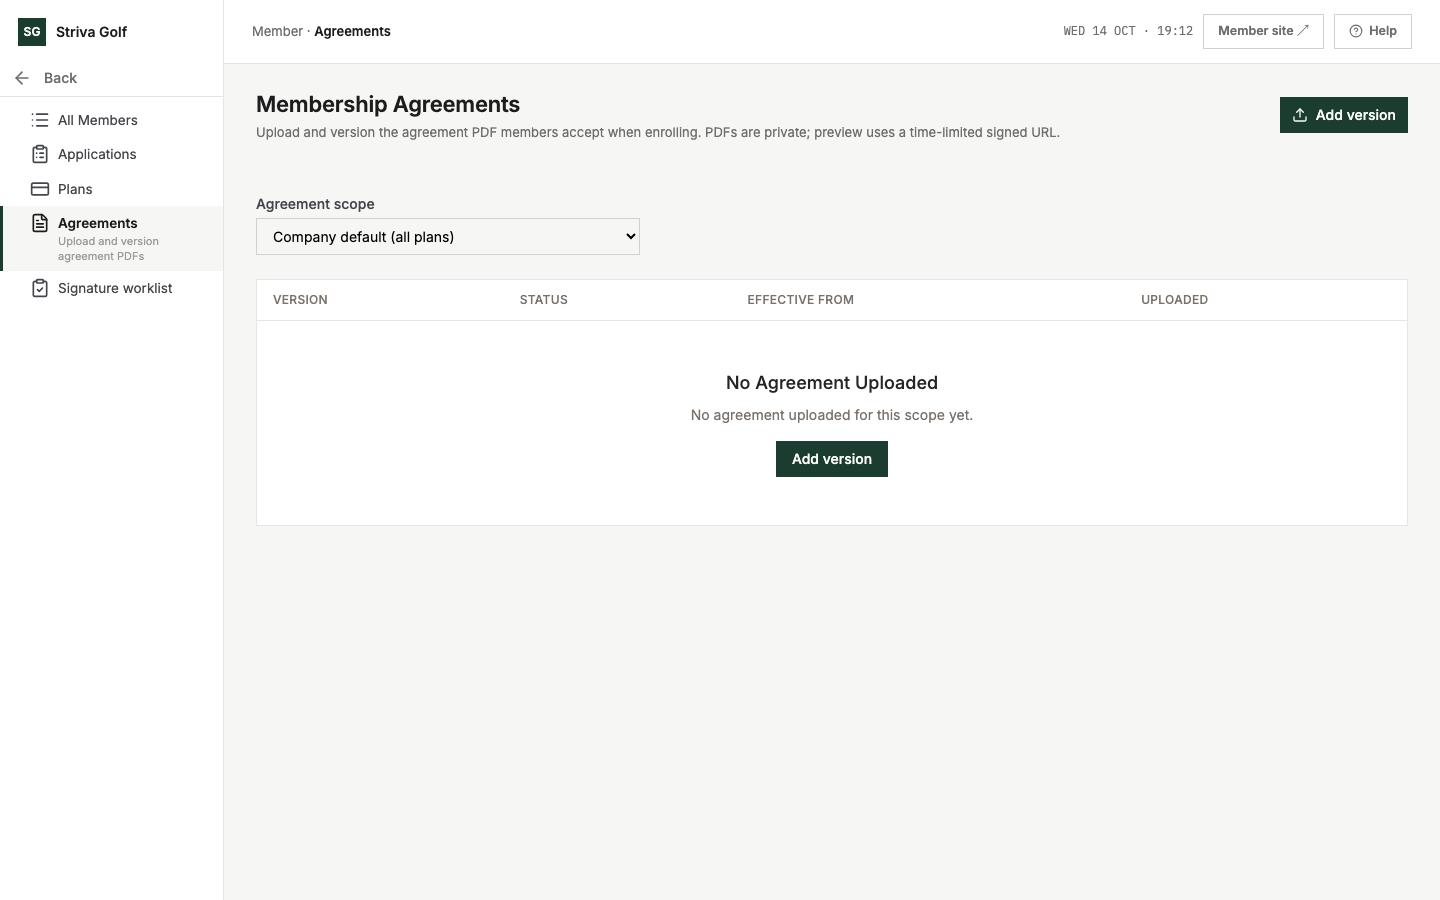Click the date and time display
1440x900 pixels.
(x=1128, y=31)
